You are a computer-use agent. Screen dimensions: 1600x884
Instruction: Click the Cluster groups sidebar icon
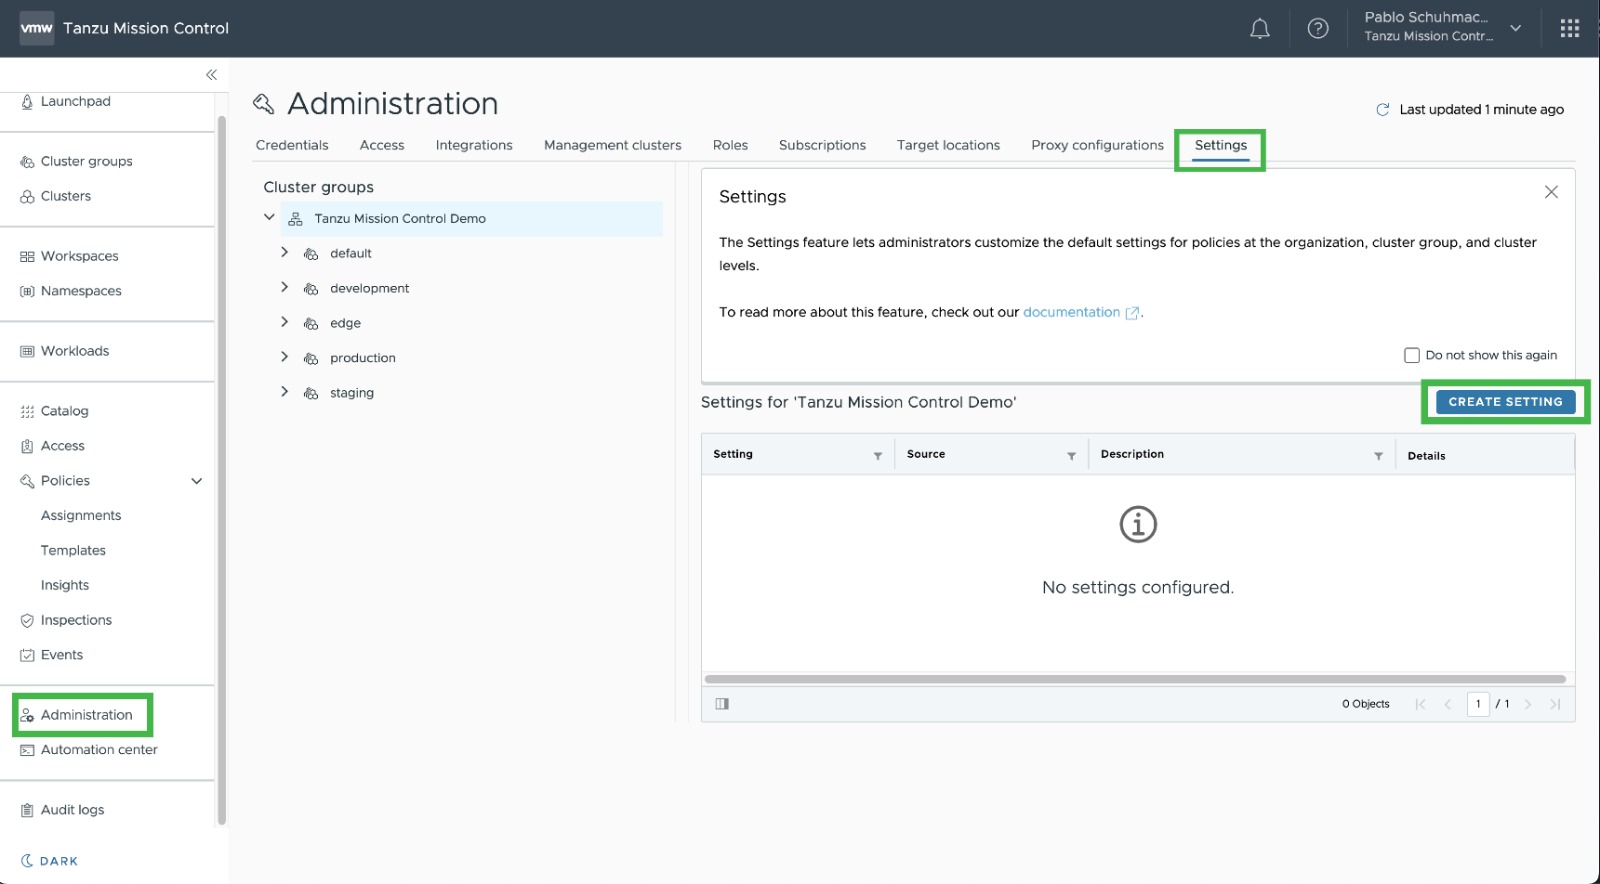click(x=27, y=162)
